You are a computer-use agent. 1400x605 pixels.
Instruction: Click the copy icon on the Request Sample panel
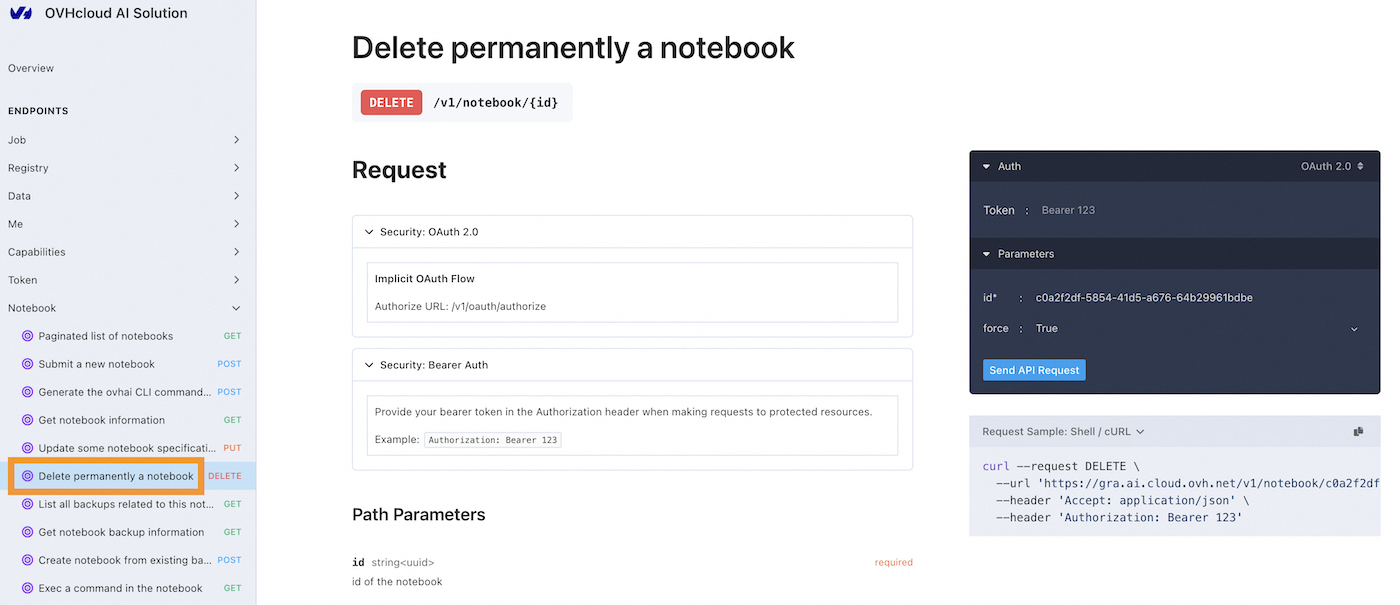pyautogui.click(x=1358, y=431)
